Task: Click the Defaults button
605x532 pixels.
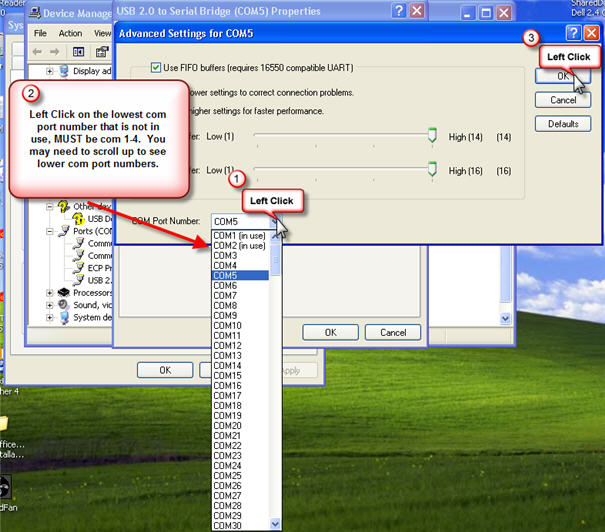Action: pos(563,124)
